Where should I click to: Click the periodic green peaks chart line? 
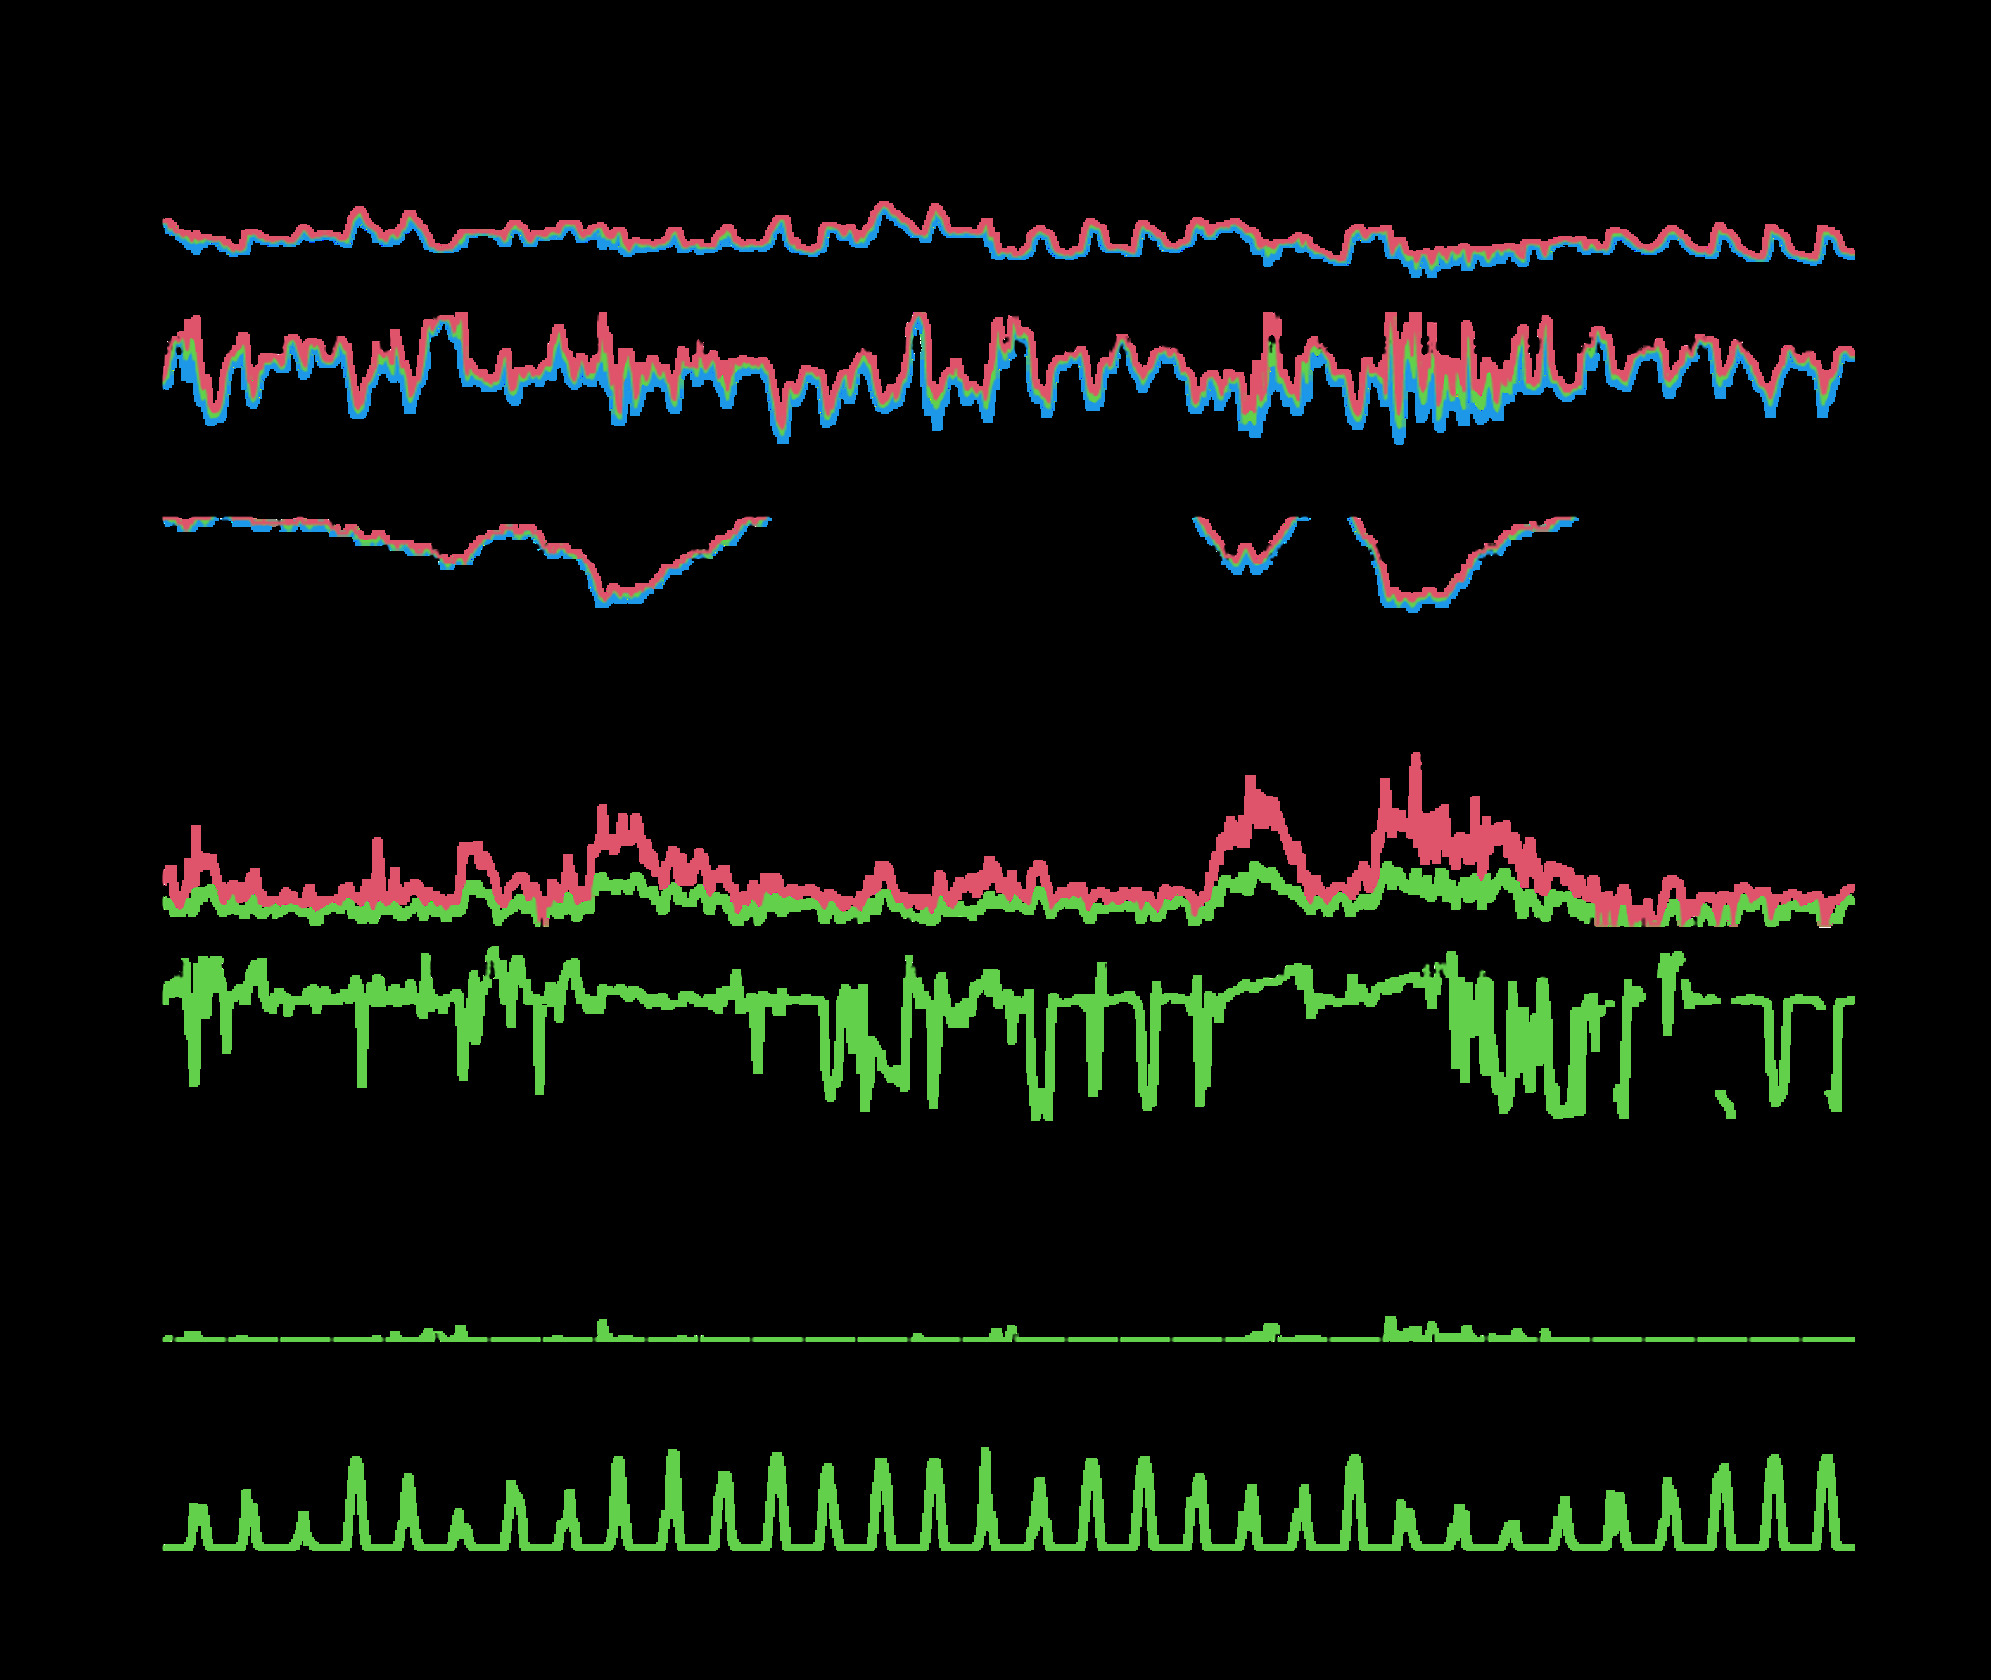click(1009, 1500)
